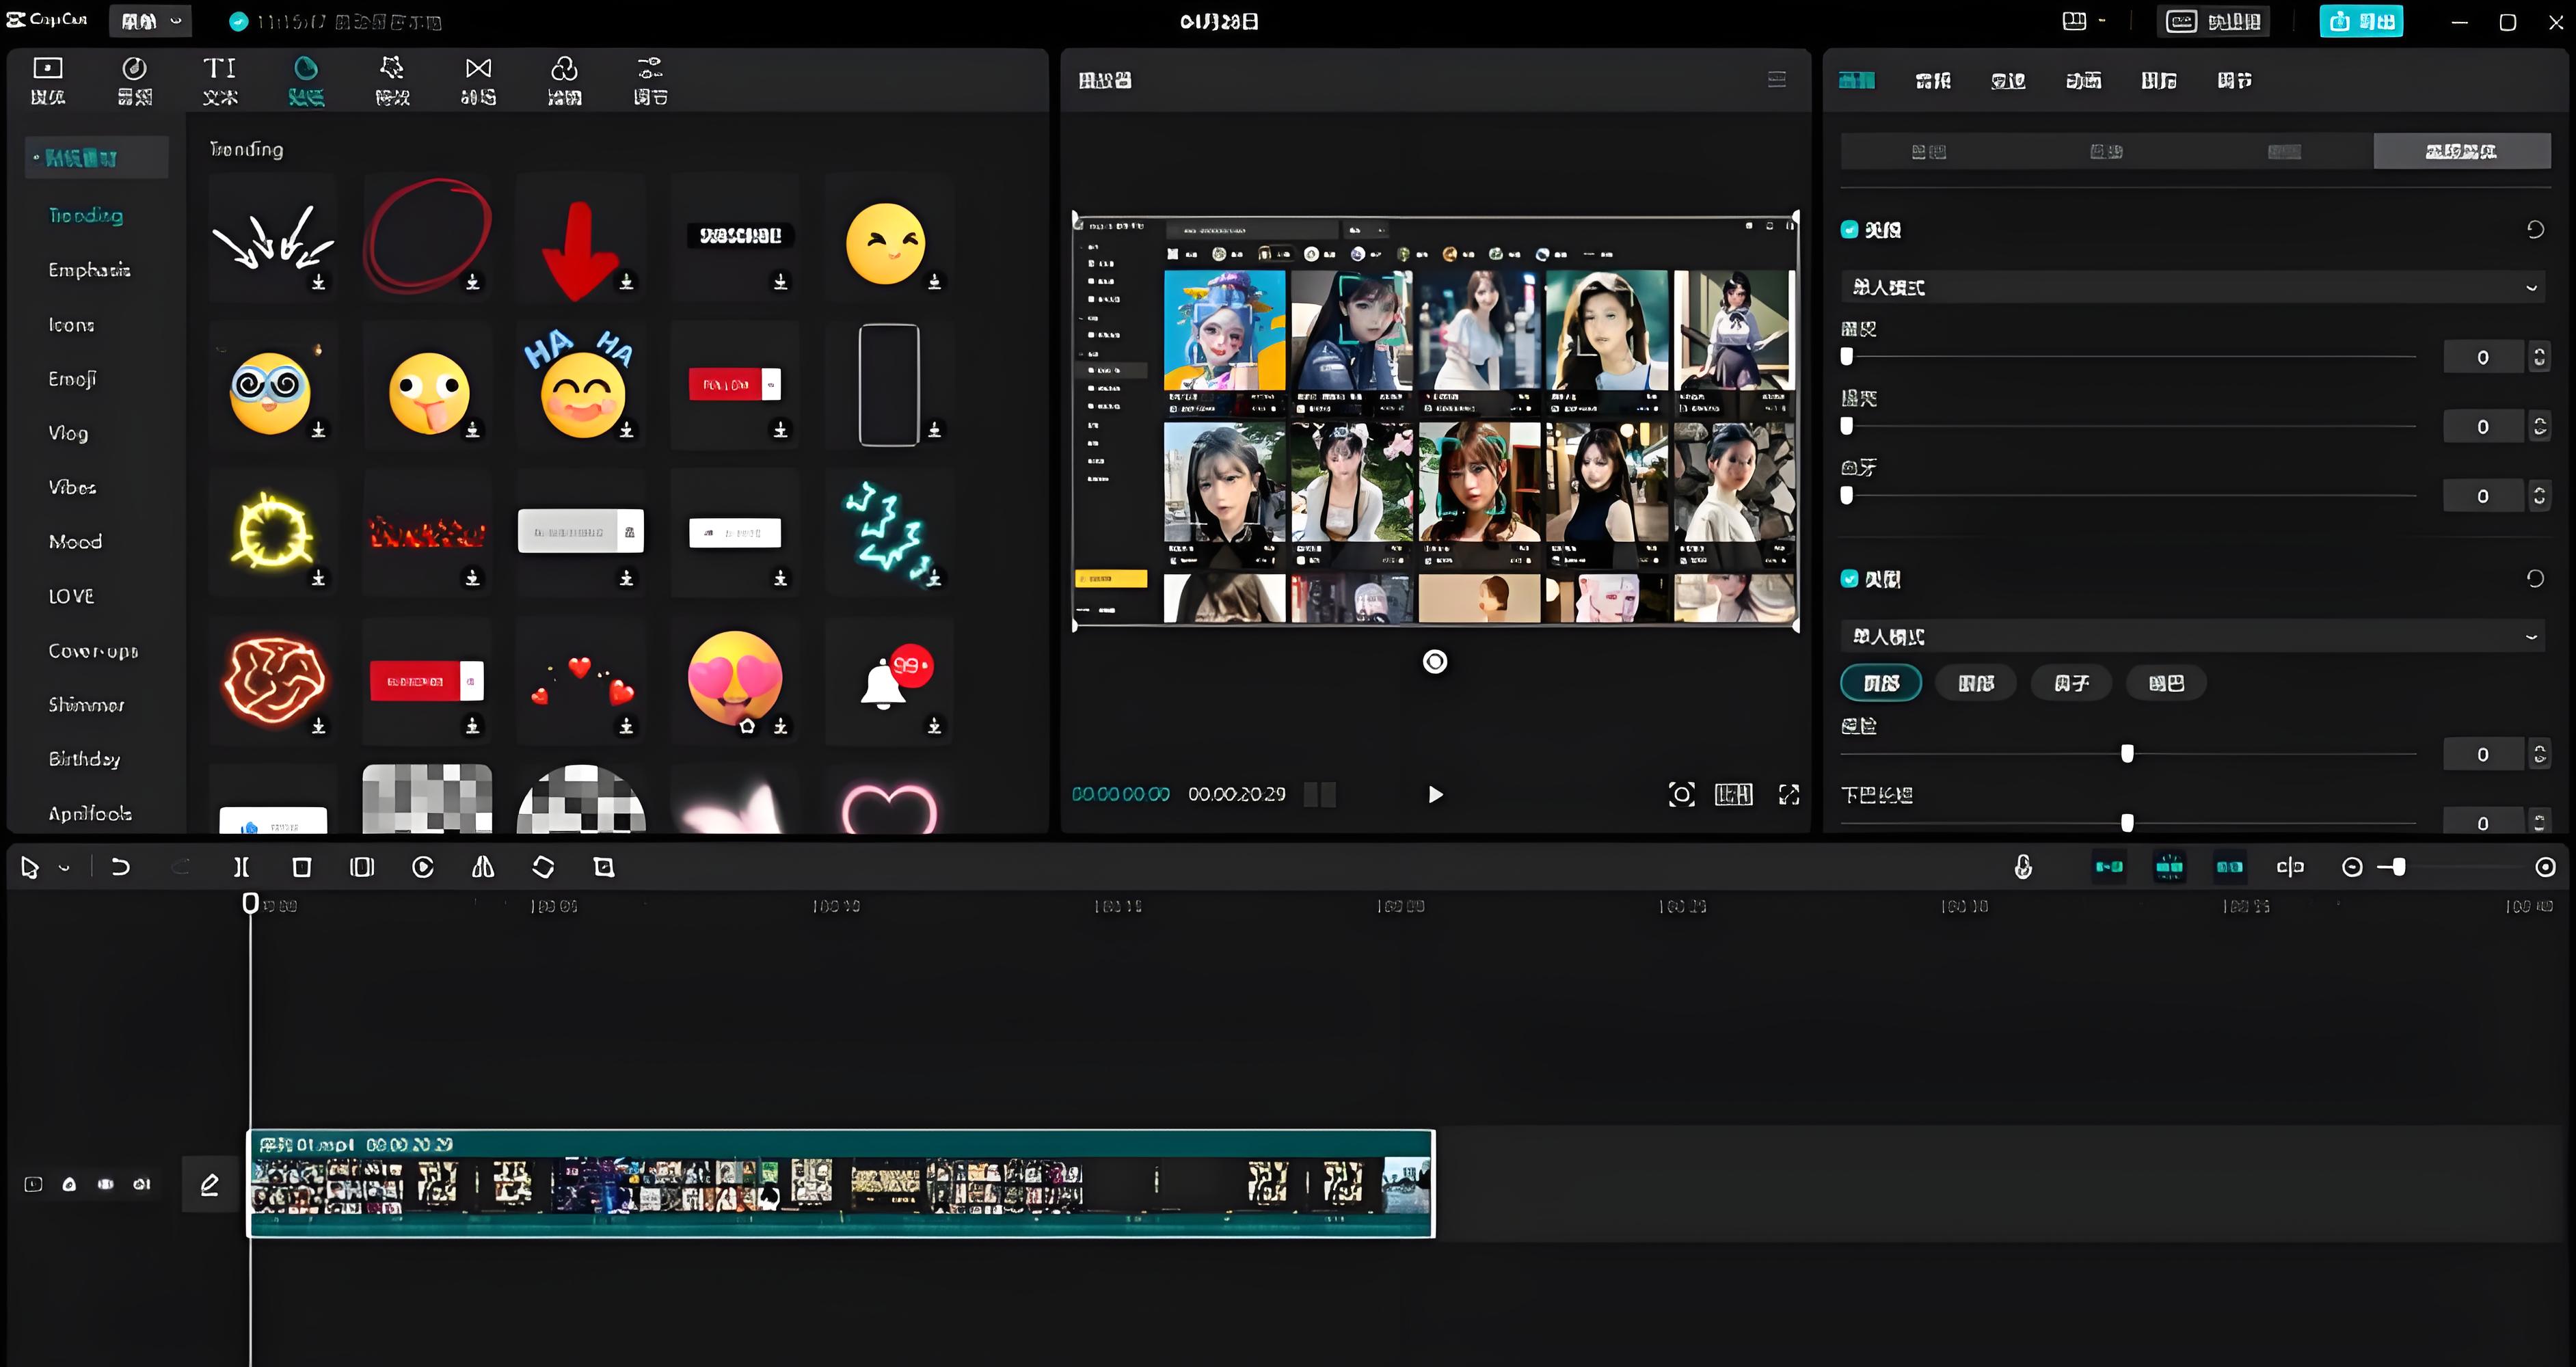The image size is (2576, 1367).
Task: Click the microphone record voiceover icon
Action: [x=2022, y=867]
